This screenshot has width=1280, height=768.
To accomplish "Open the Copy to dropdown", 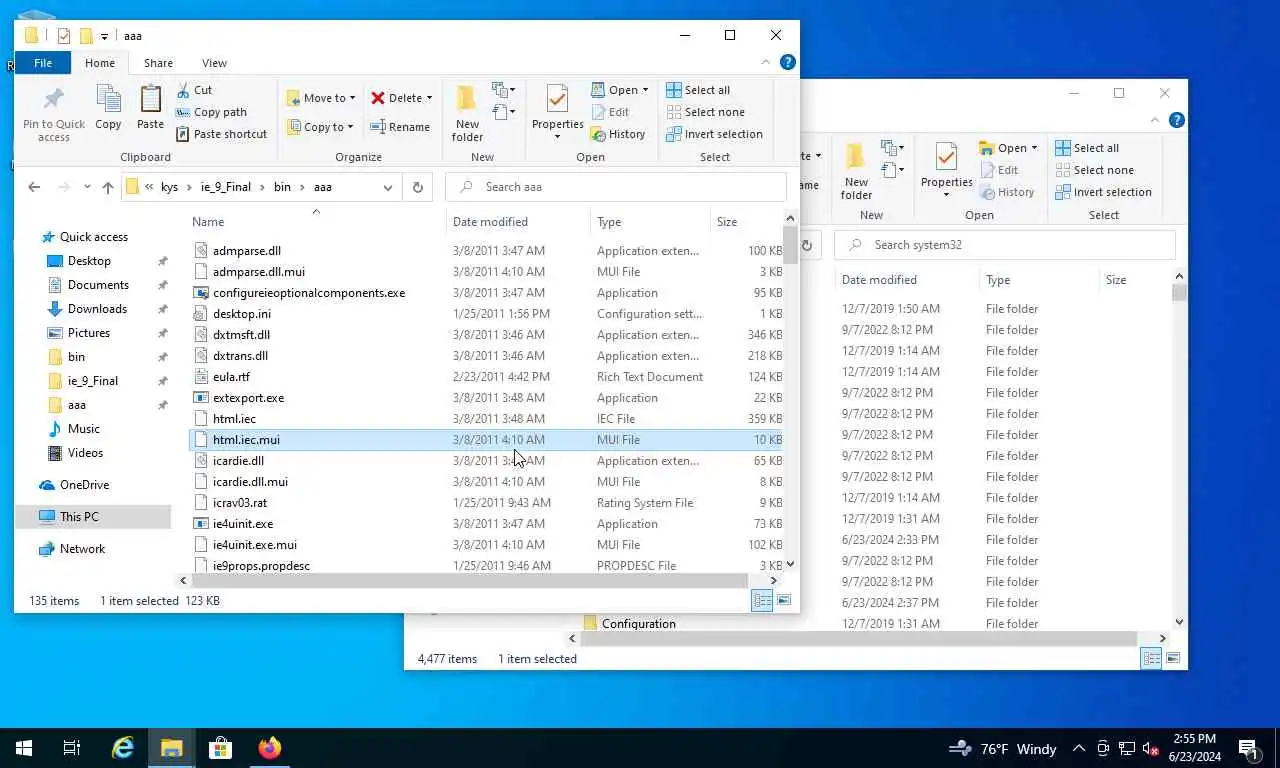I will click(x=321, y=127).
